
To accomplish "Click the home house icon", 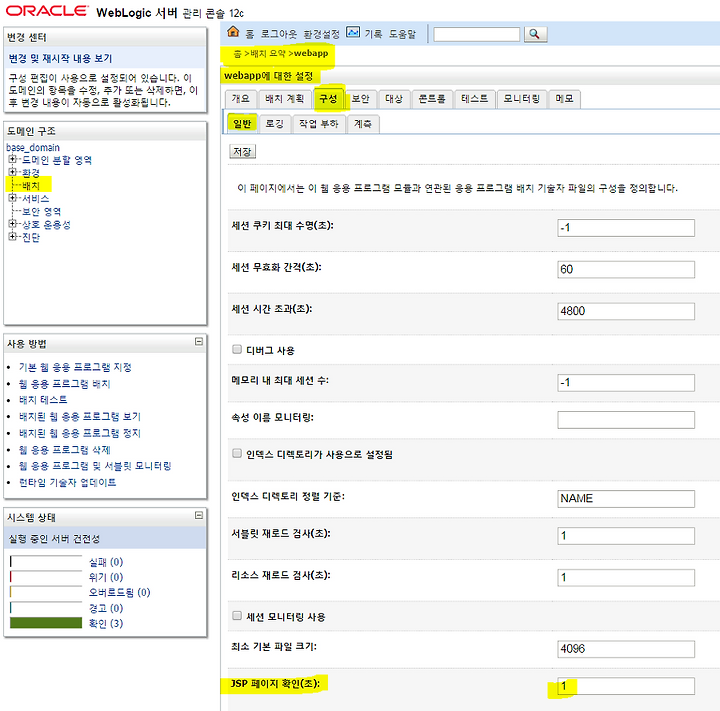I will point(233,32).
